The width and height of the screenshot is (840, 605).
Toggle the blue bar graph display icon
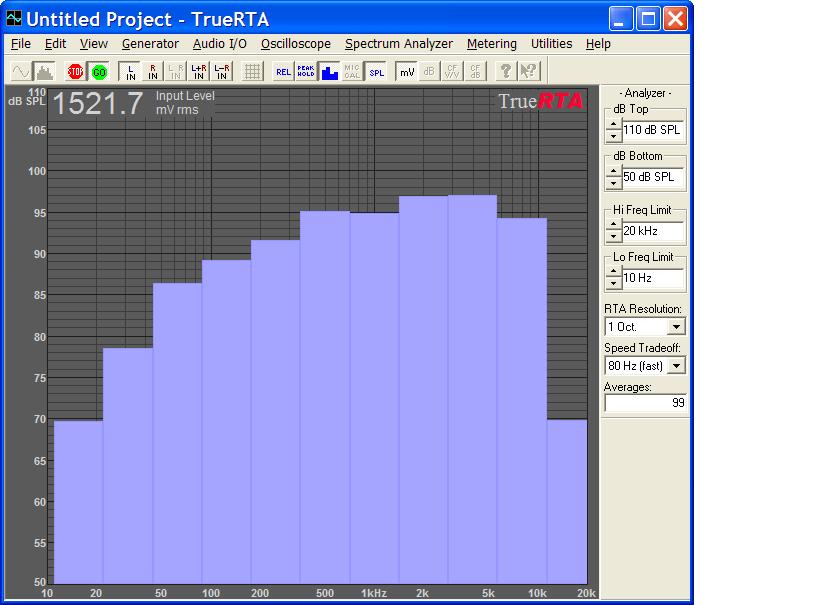(x=329, y=71)
